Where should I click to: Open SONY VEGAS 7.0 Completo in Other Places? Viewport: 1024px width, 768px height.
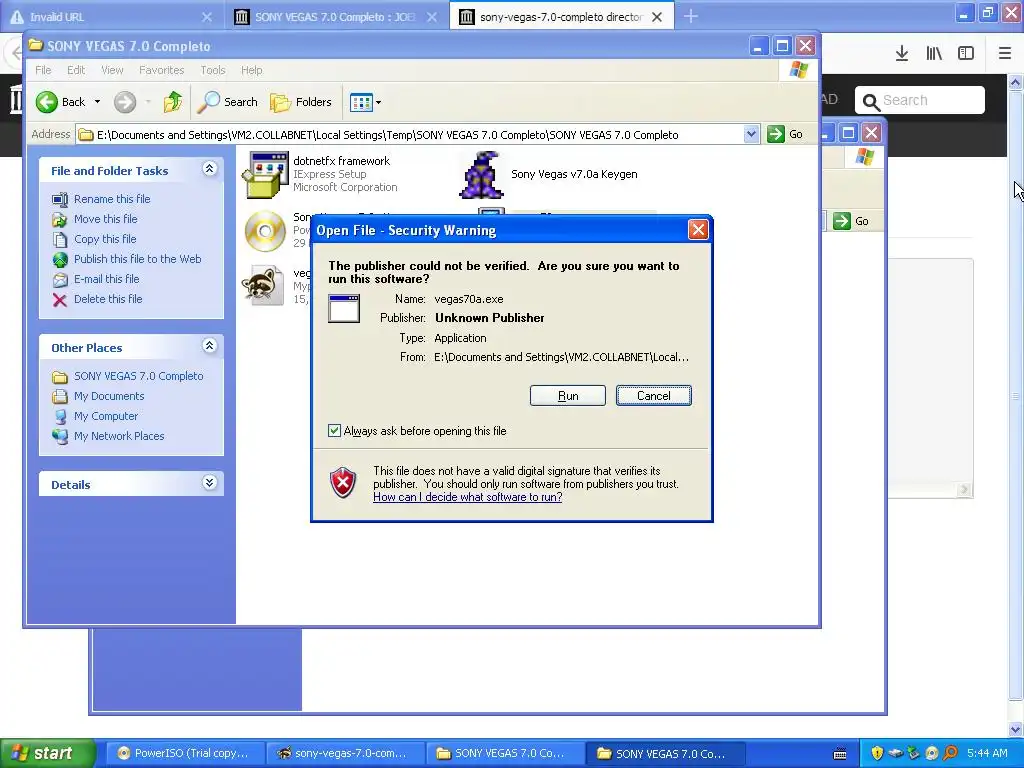coord(138,376)
